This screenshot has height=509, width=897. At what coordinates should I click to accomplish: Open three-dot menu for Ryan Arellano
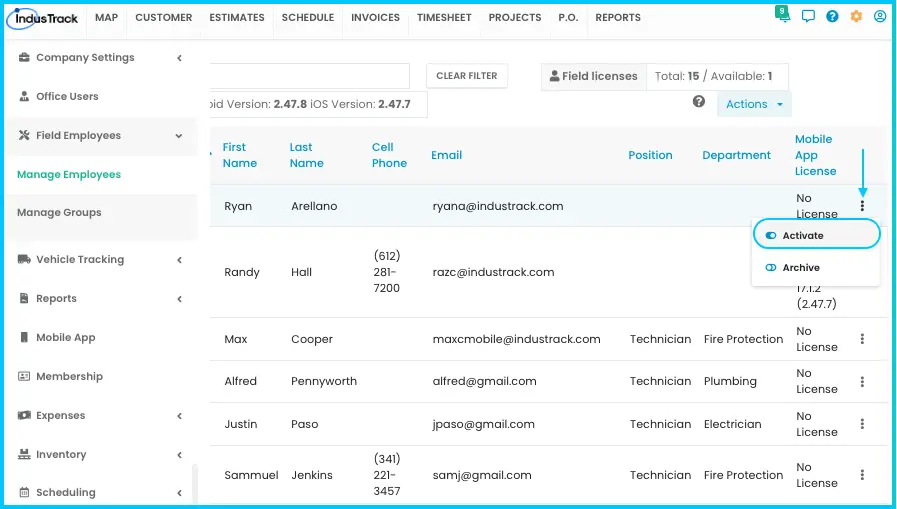click(862, 206)
